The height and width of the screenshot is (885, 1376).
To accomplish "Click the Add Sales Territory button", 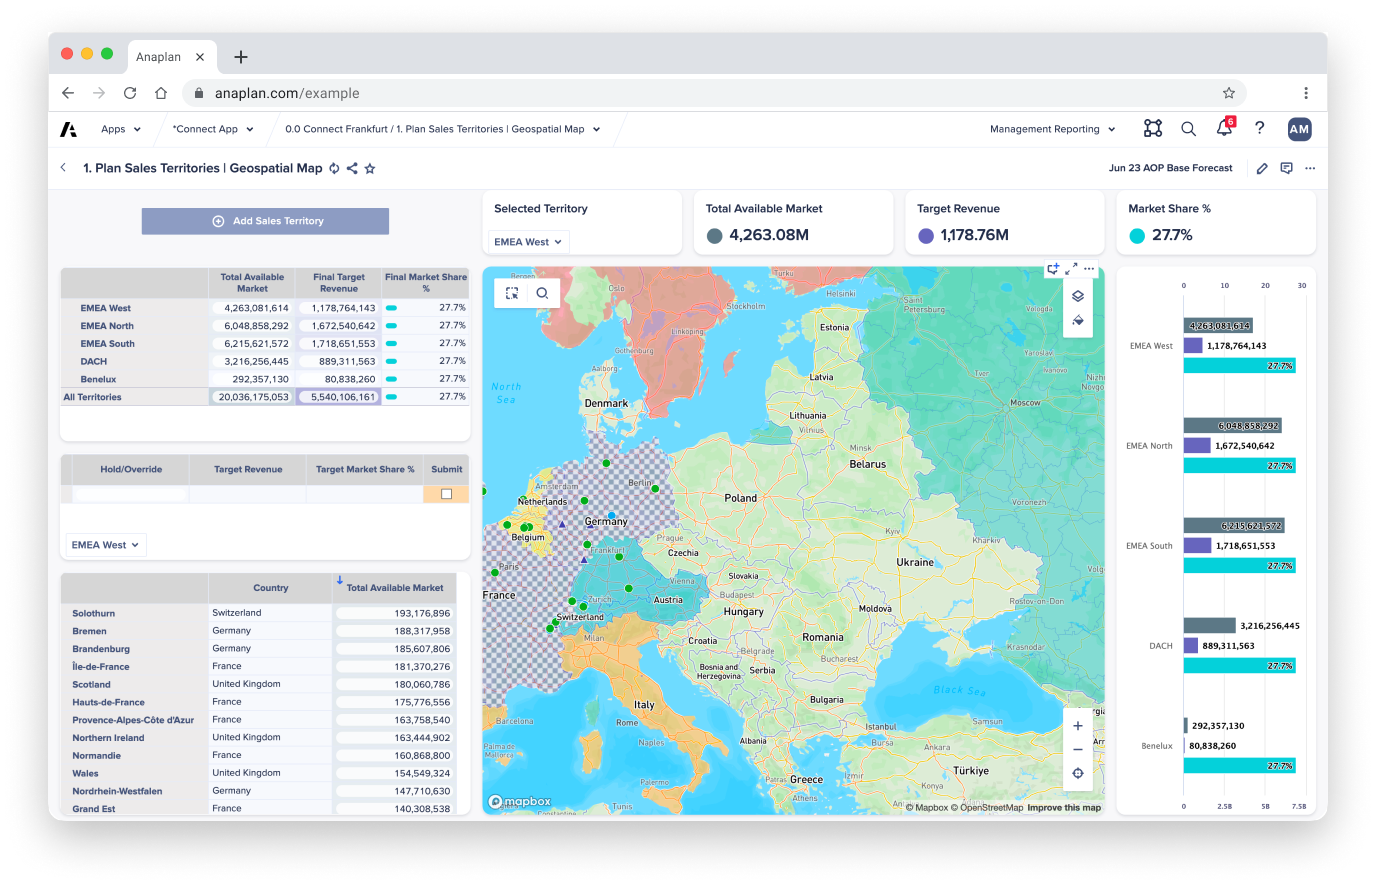I will pos(265,221).
